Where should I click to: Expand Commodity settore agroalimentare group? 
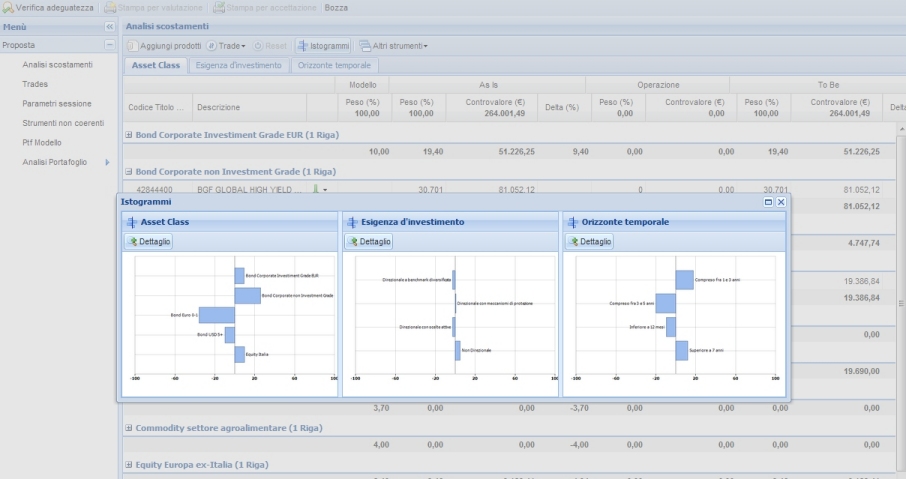coord(129,428)
